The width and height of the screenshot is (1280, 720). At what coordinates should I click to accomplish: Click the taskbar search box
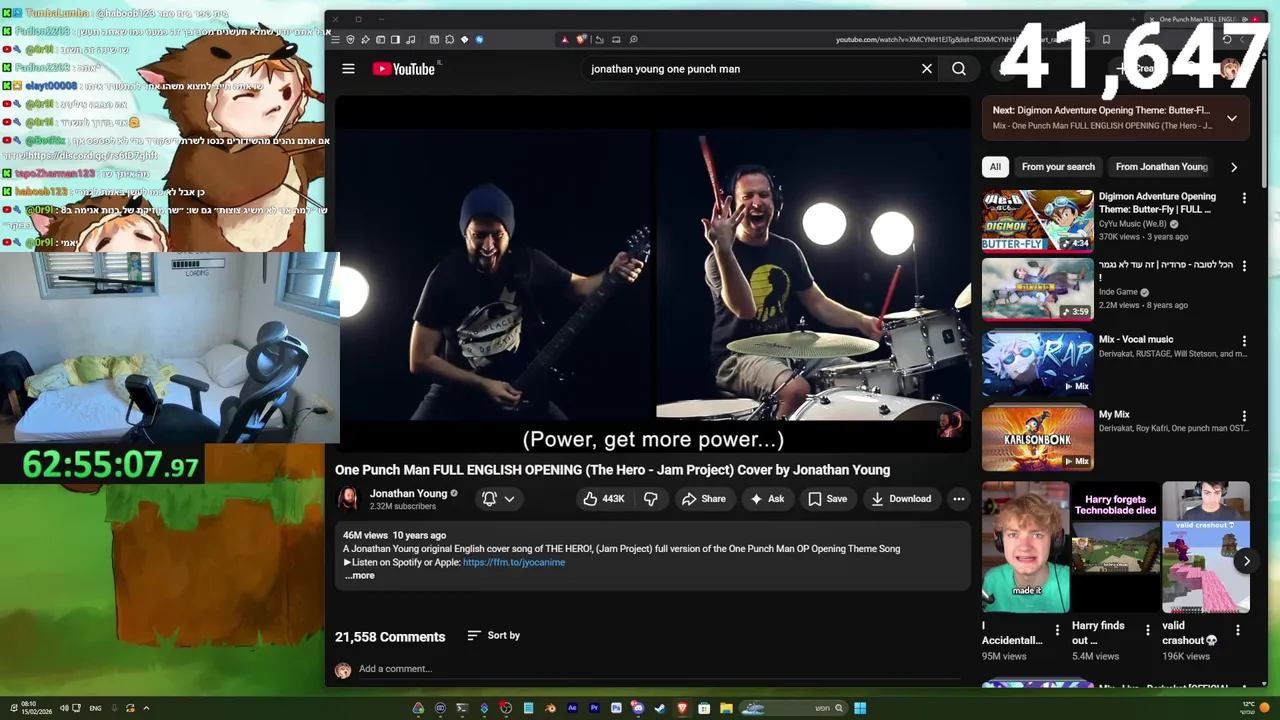794,708
